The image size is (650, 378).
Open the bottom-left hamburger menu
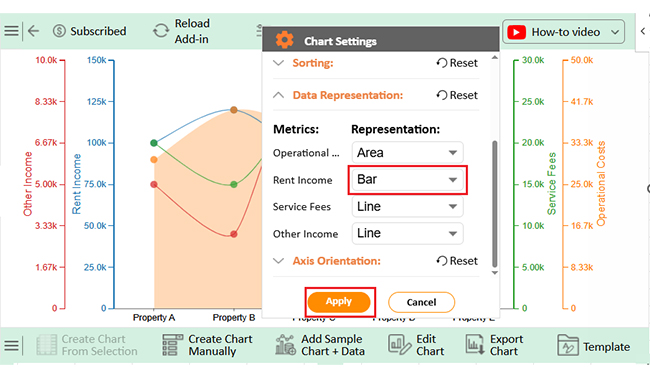tap(11, 345)
